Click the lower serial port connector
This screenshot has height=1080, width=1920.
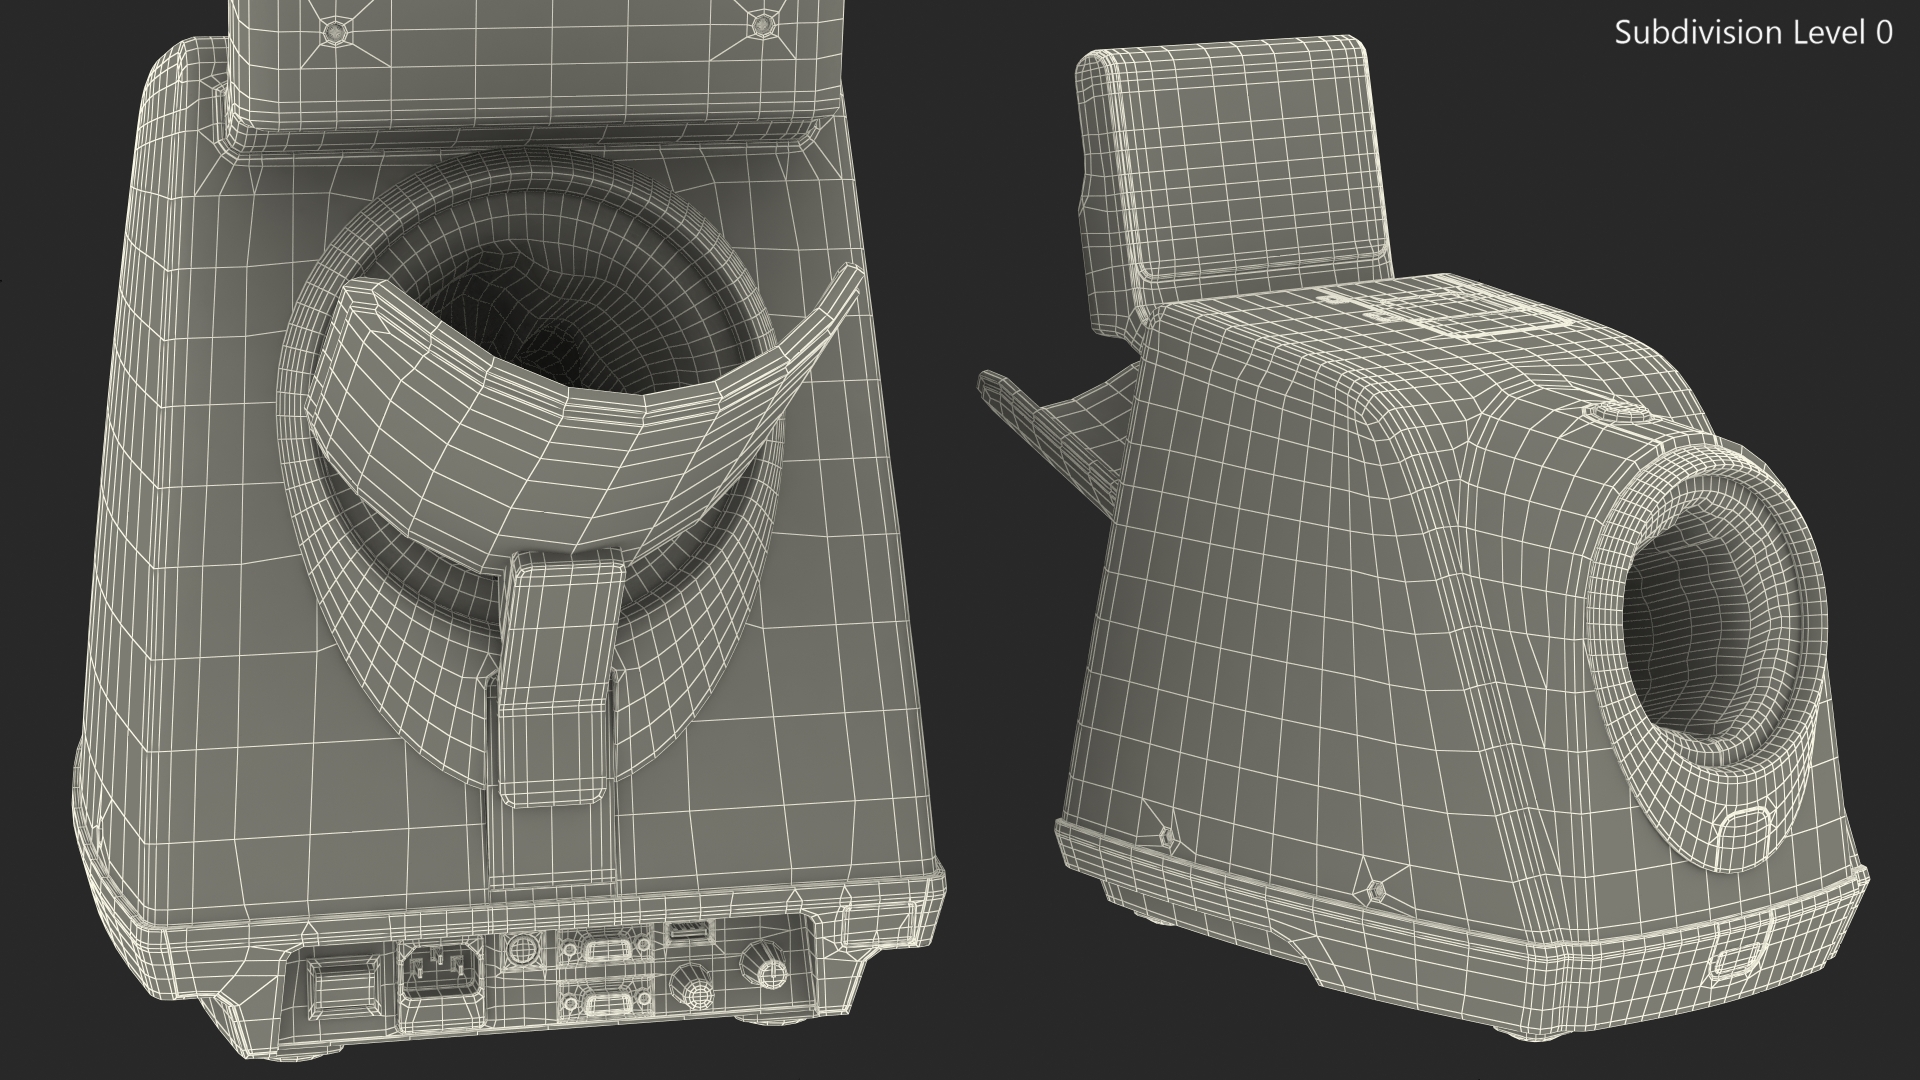click(x=606, y=1004)
